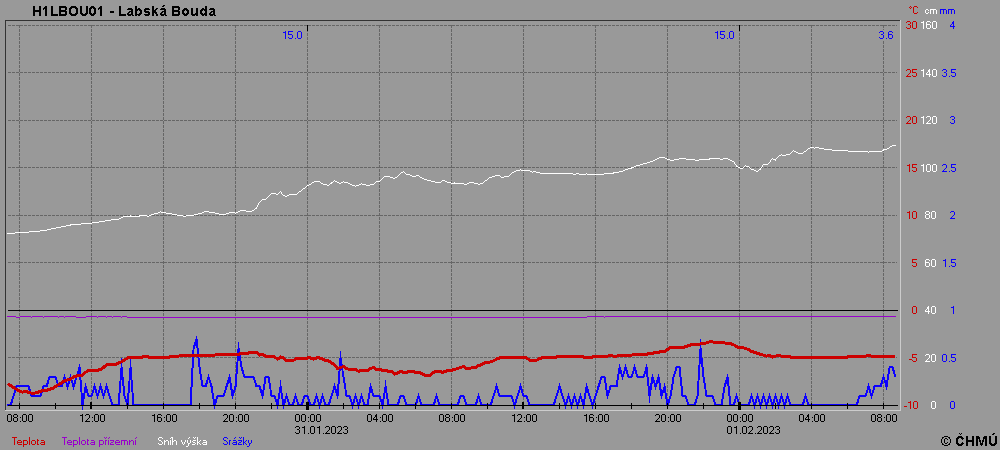Click the blue 3.6 precipitation total
The image size is (1000, 450).
tap(886, 35)
